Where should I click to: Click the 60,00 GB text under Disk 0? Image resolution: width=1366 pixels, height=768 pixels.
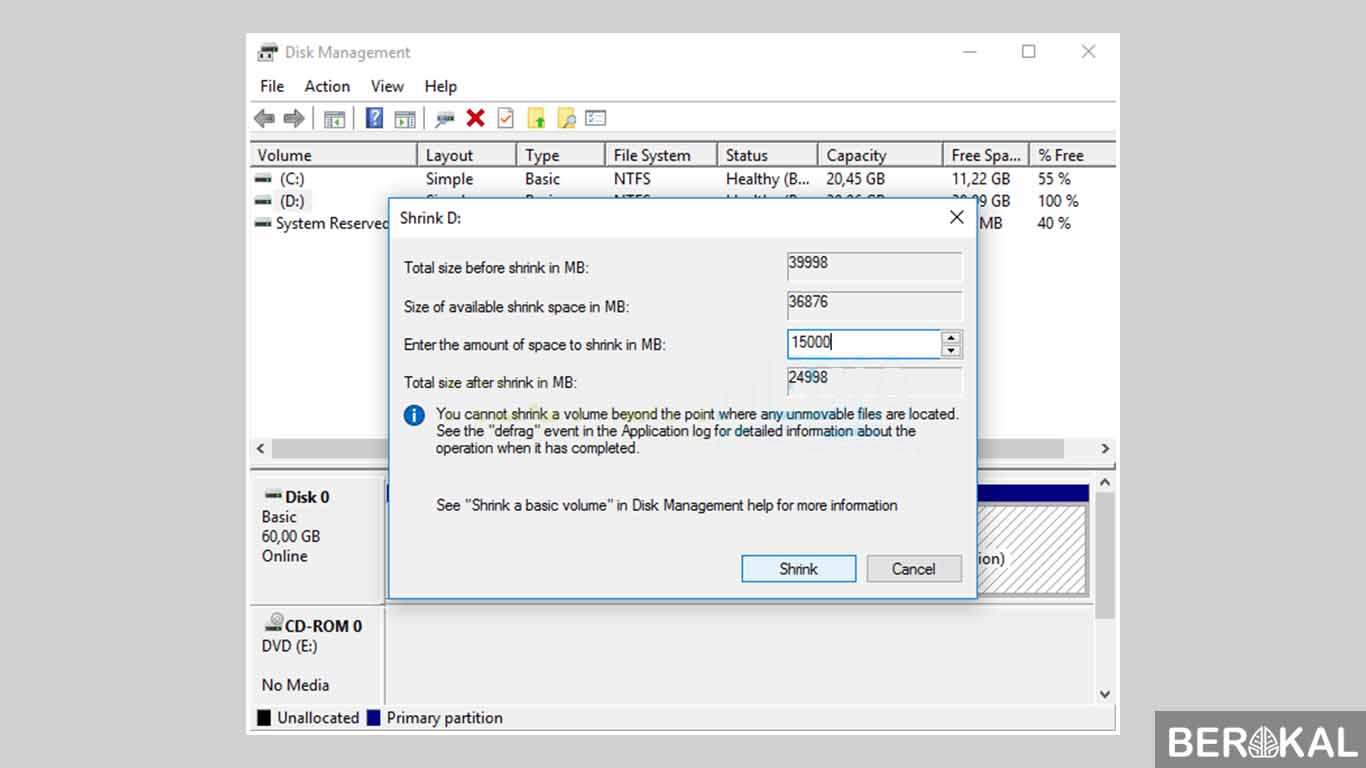(291, 536)
